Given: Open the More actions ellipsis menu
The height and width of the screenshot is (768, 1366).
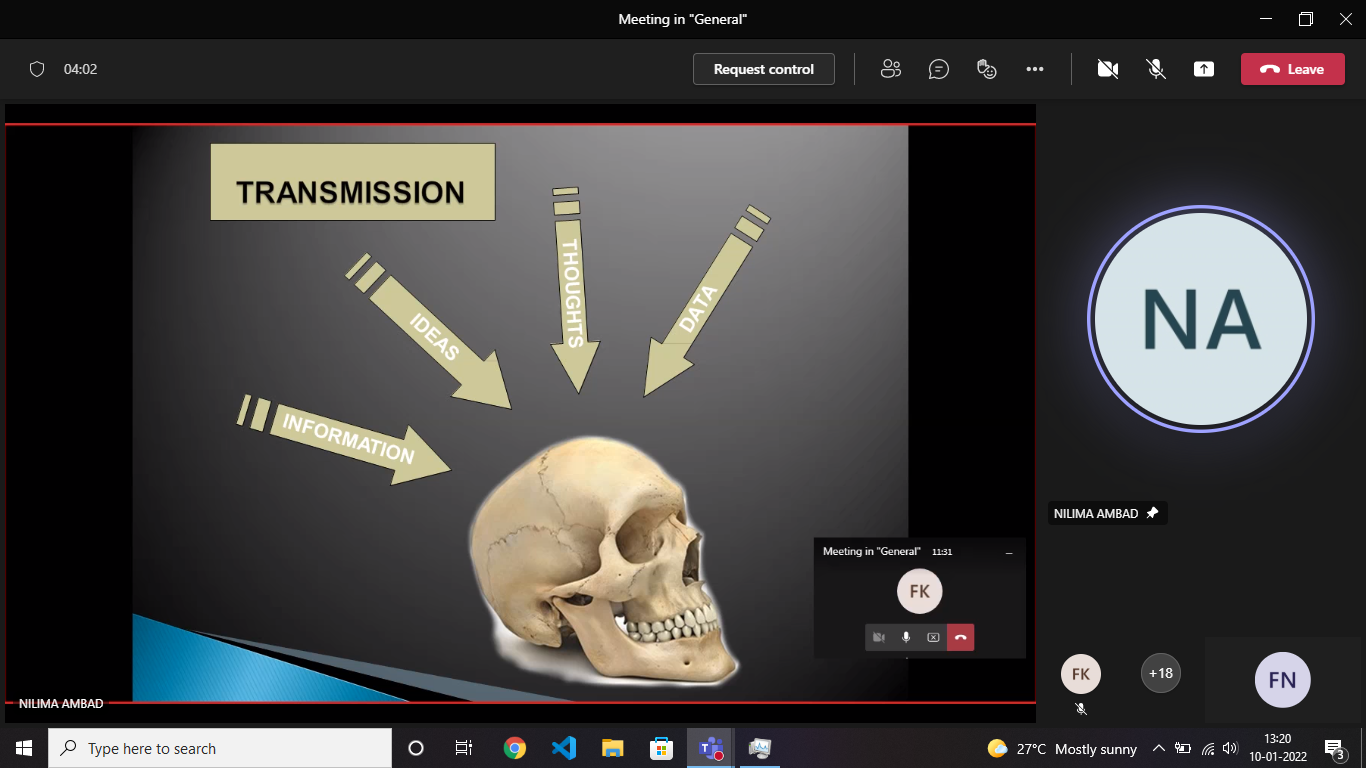Looking at the screenshot, I should point(1035,69).
